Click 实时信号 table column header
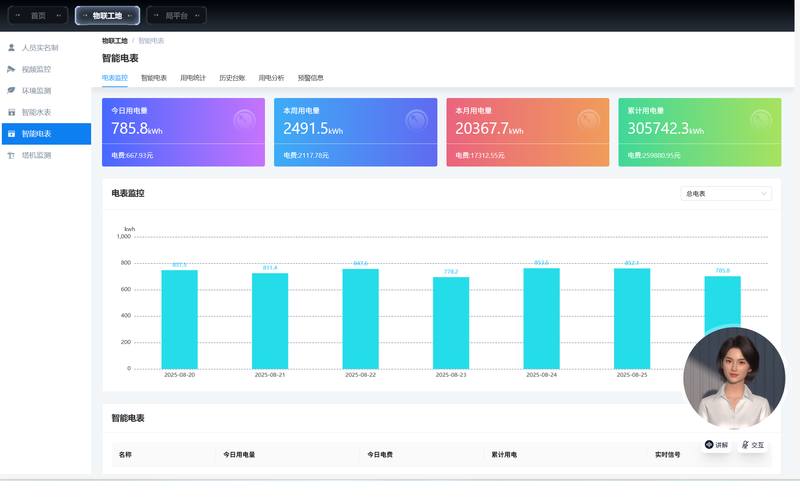This screenshot has height=481, width=800. pyautogui.click(x=667, y=454)
